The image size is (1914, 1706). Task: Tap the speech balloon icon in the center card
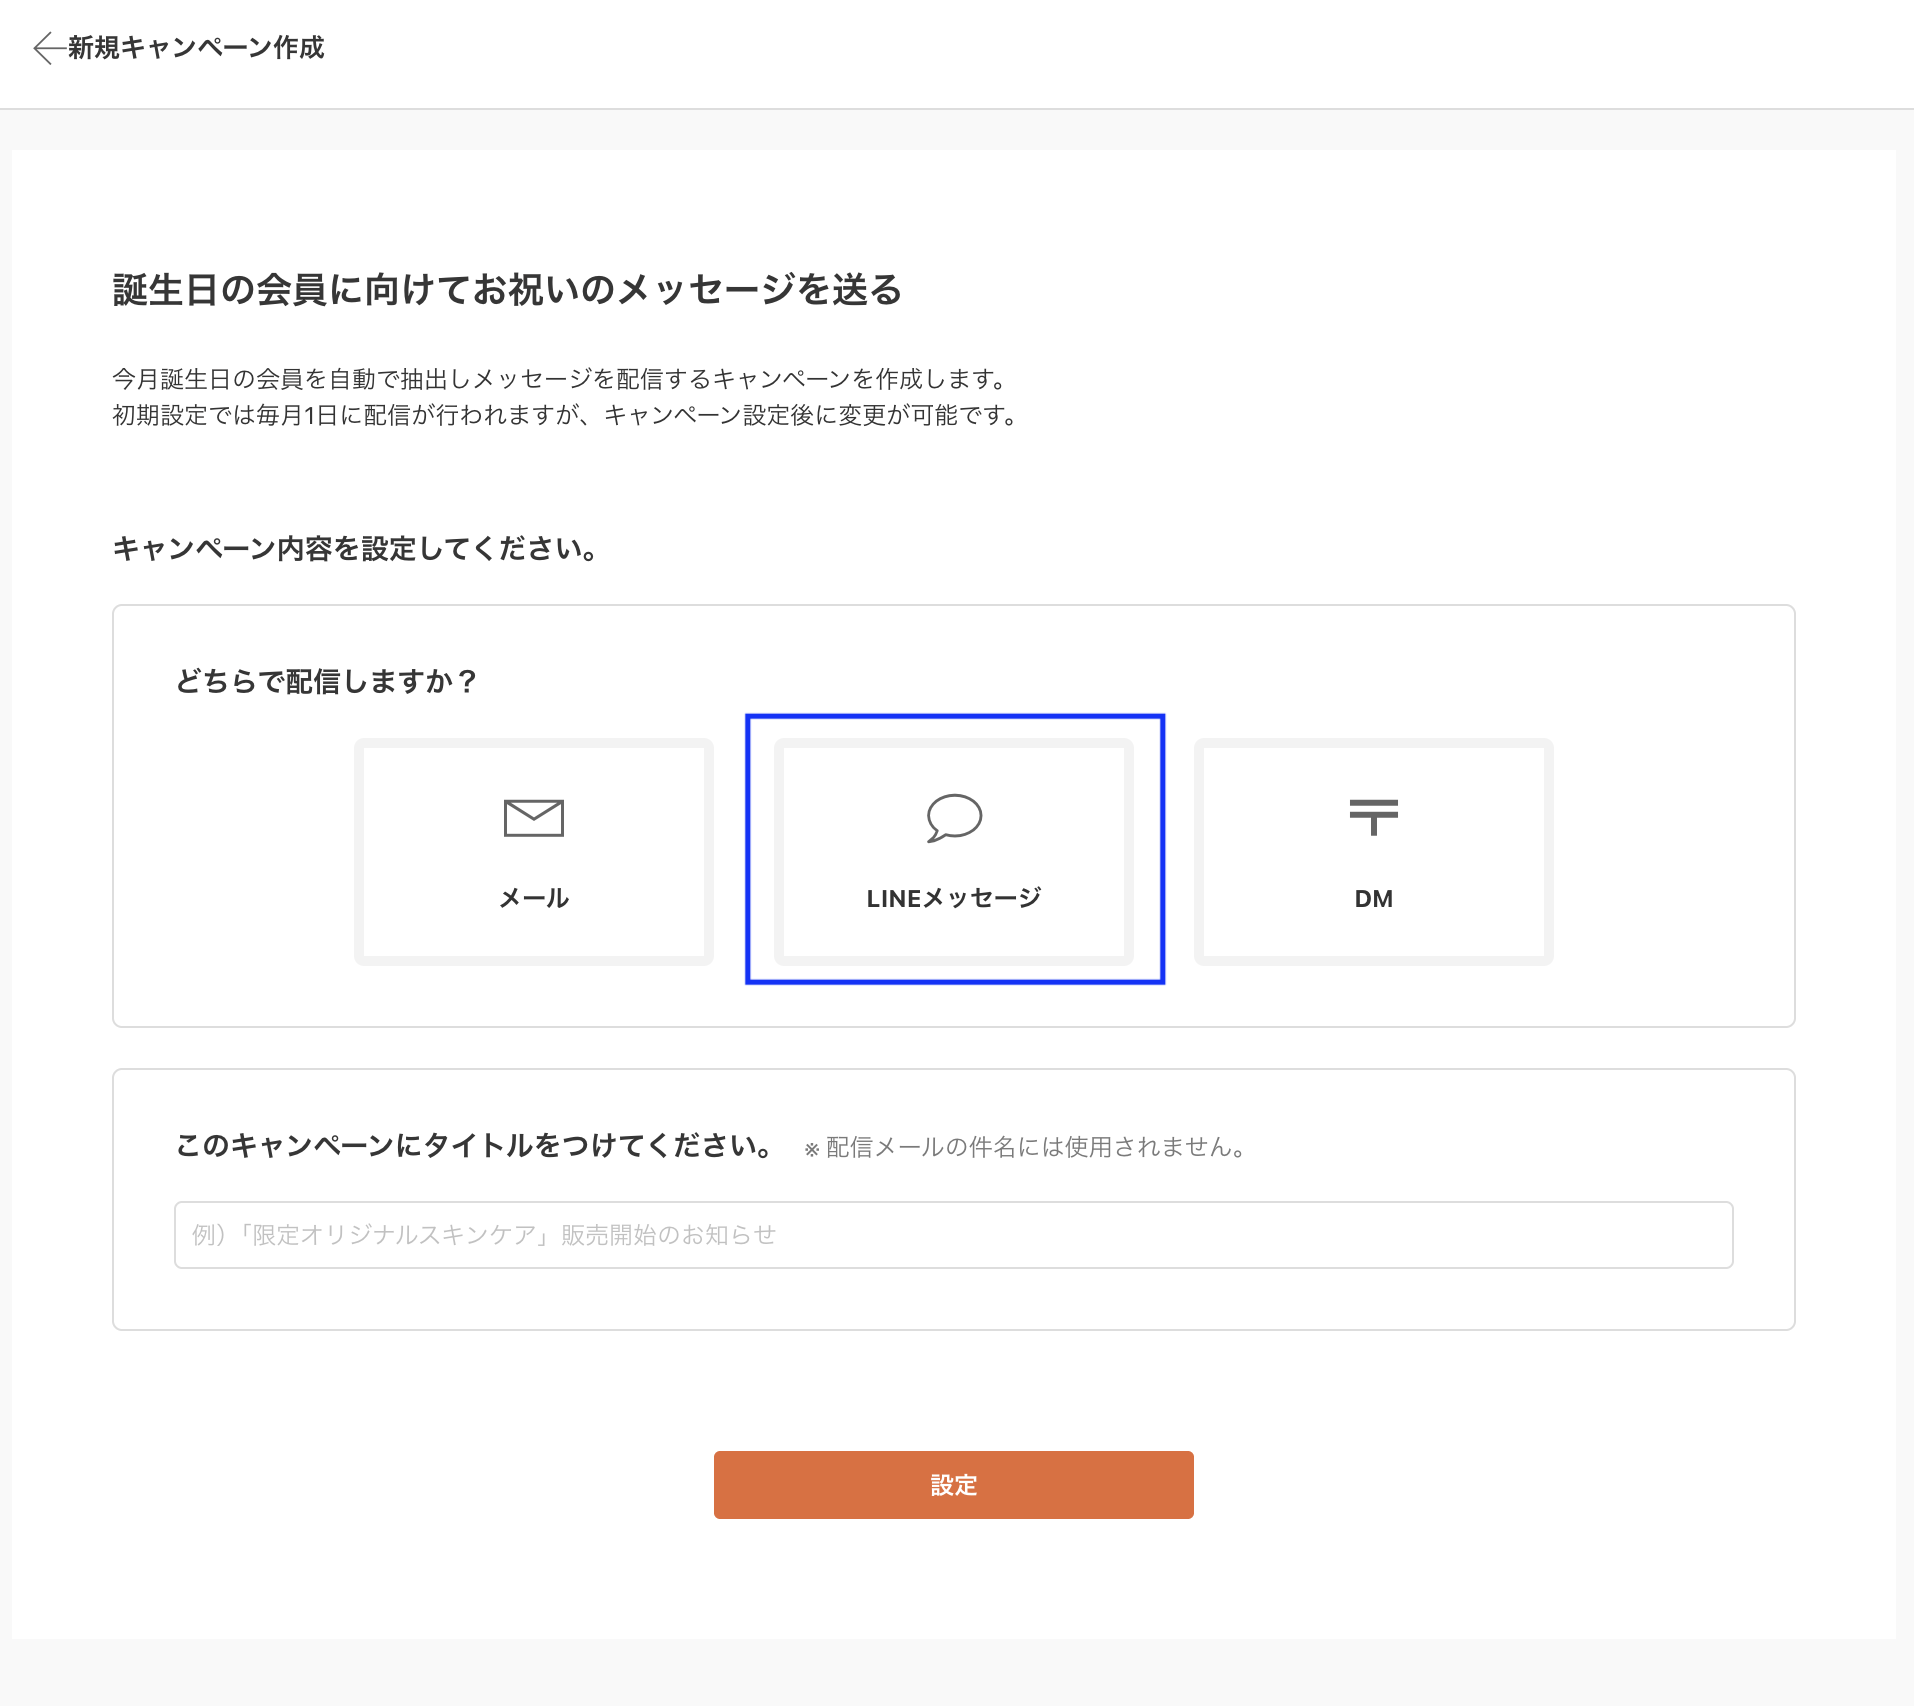(953, 816)
